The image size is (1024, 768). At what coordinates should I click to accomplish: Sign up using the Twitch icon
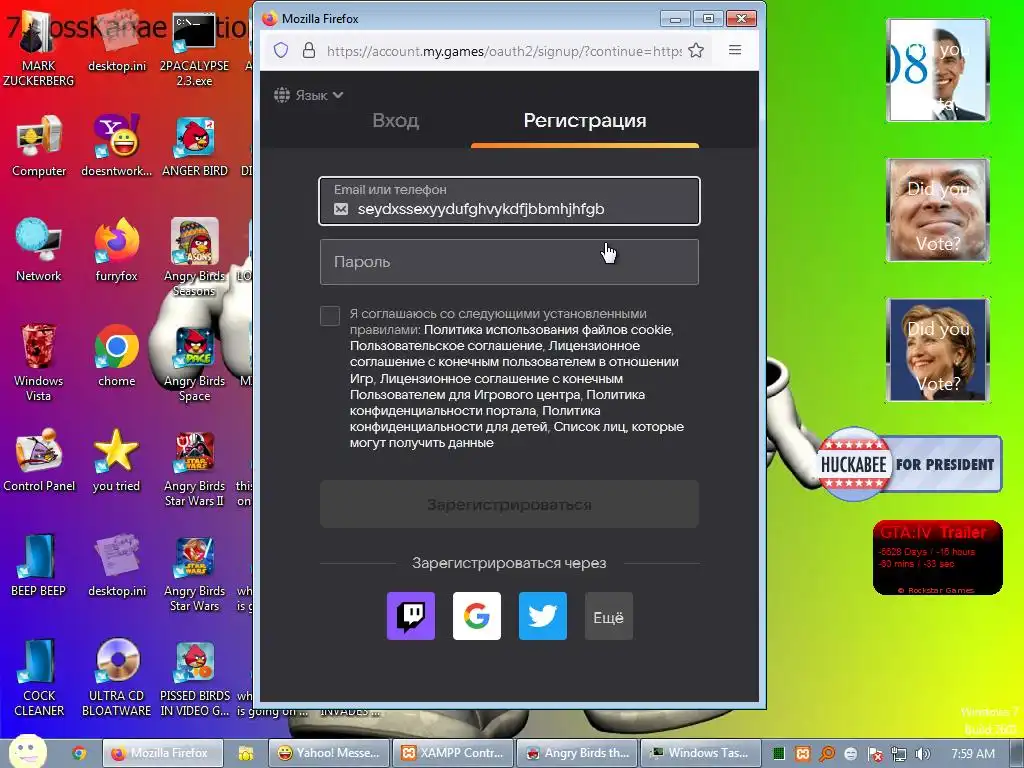[411, 616]
